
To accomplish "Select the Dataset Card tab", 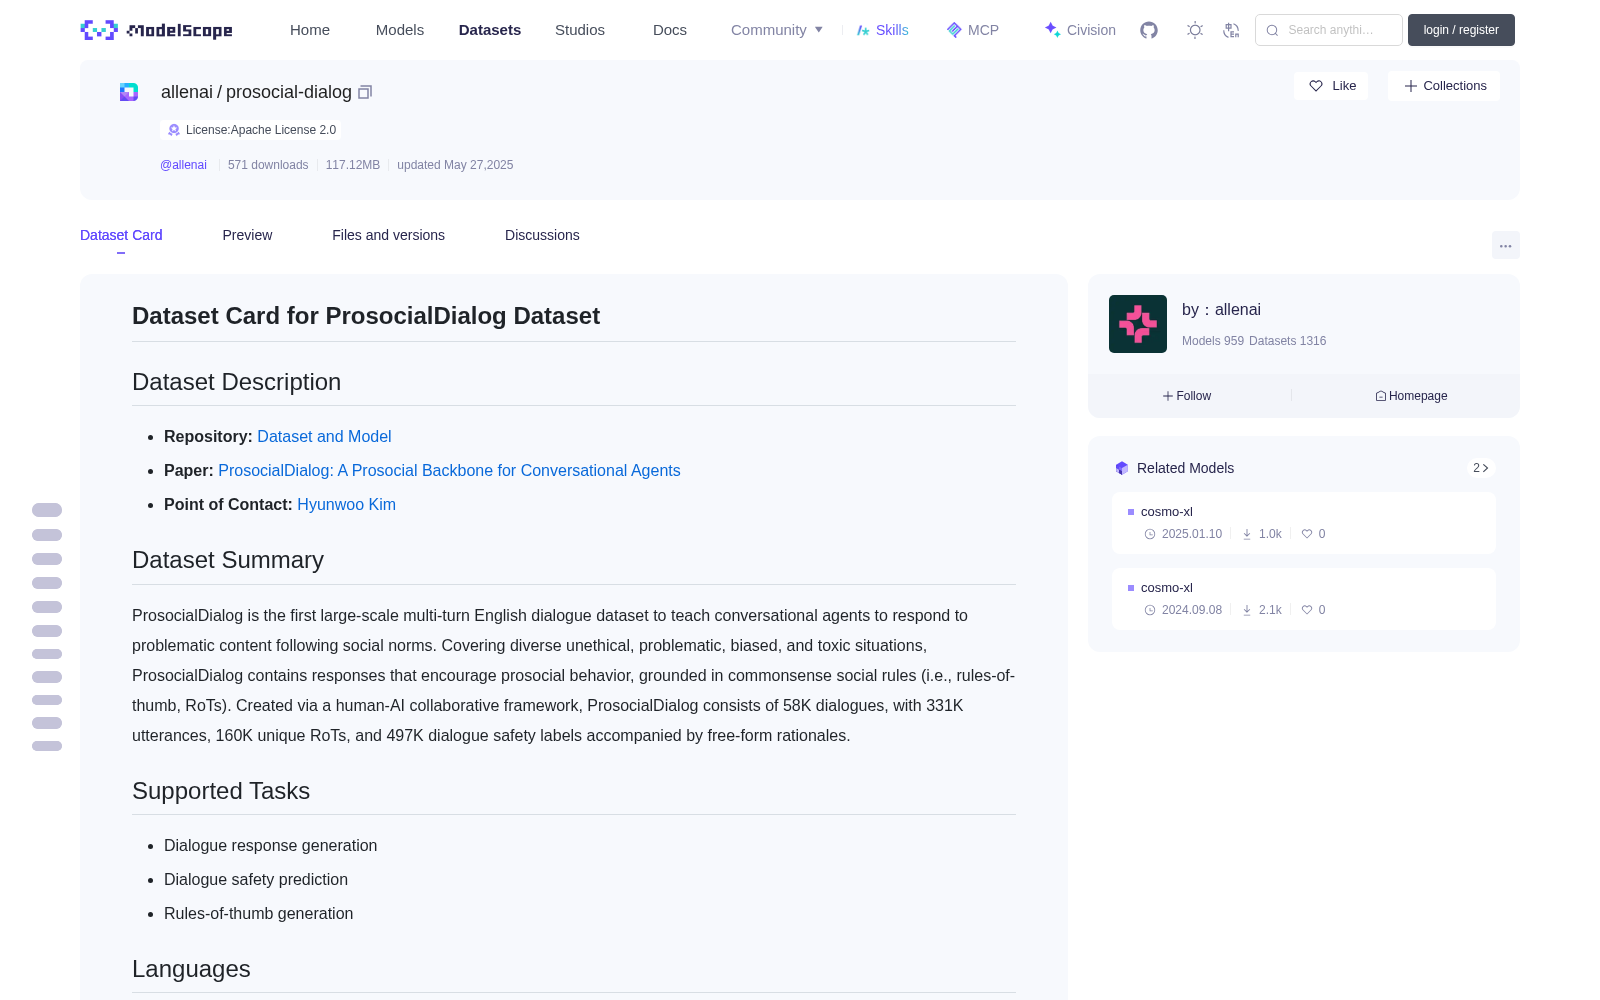I will (121, 235).
